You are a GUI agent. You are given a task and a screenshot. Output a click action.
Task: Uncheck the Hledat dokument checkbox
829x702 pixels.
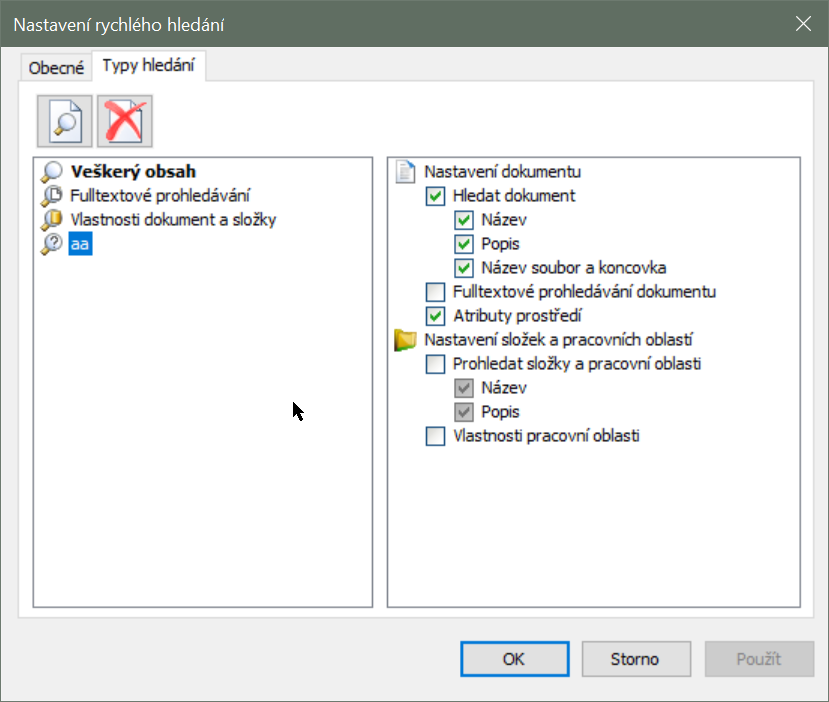click(435, 196)
